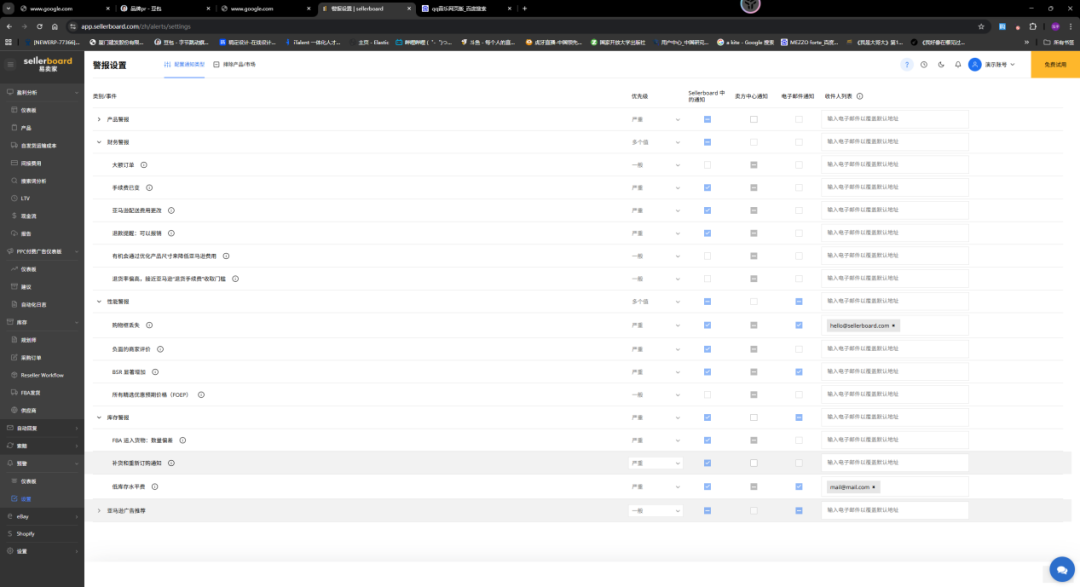Open a new browser tab with the plus button
The image size is (1080, 587).
pyautogui.click(x=525, y=9)
